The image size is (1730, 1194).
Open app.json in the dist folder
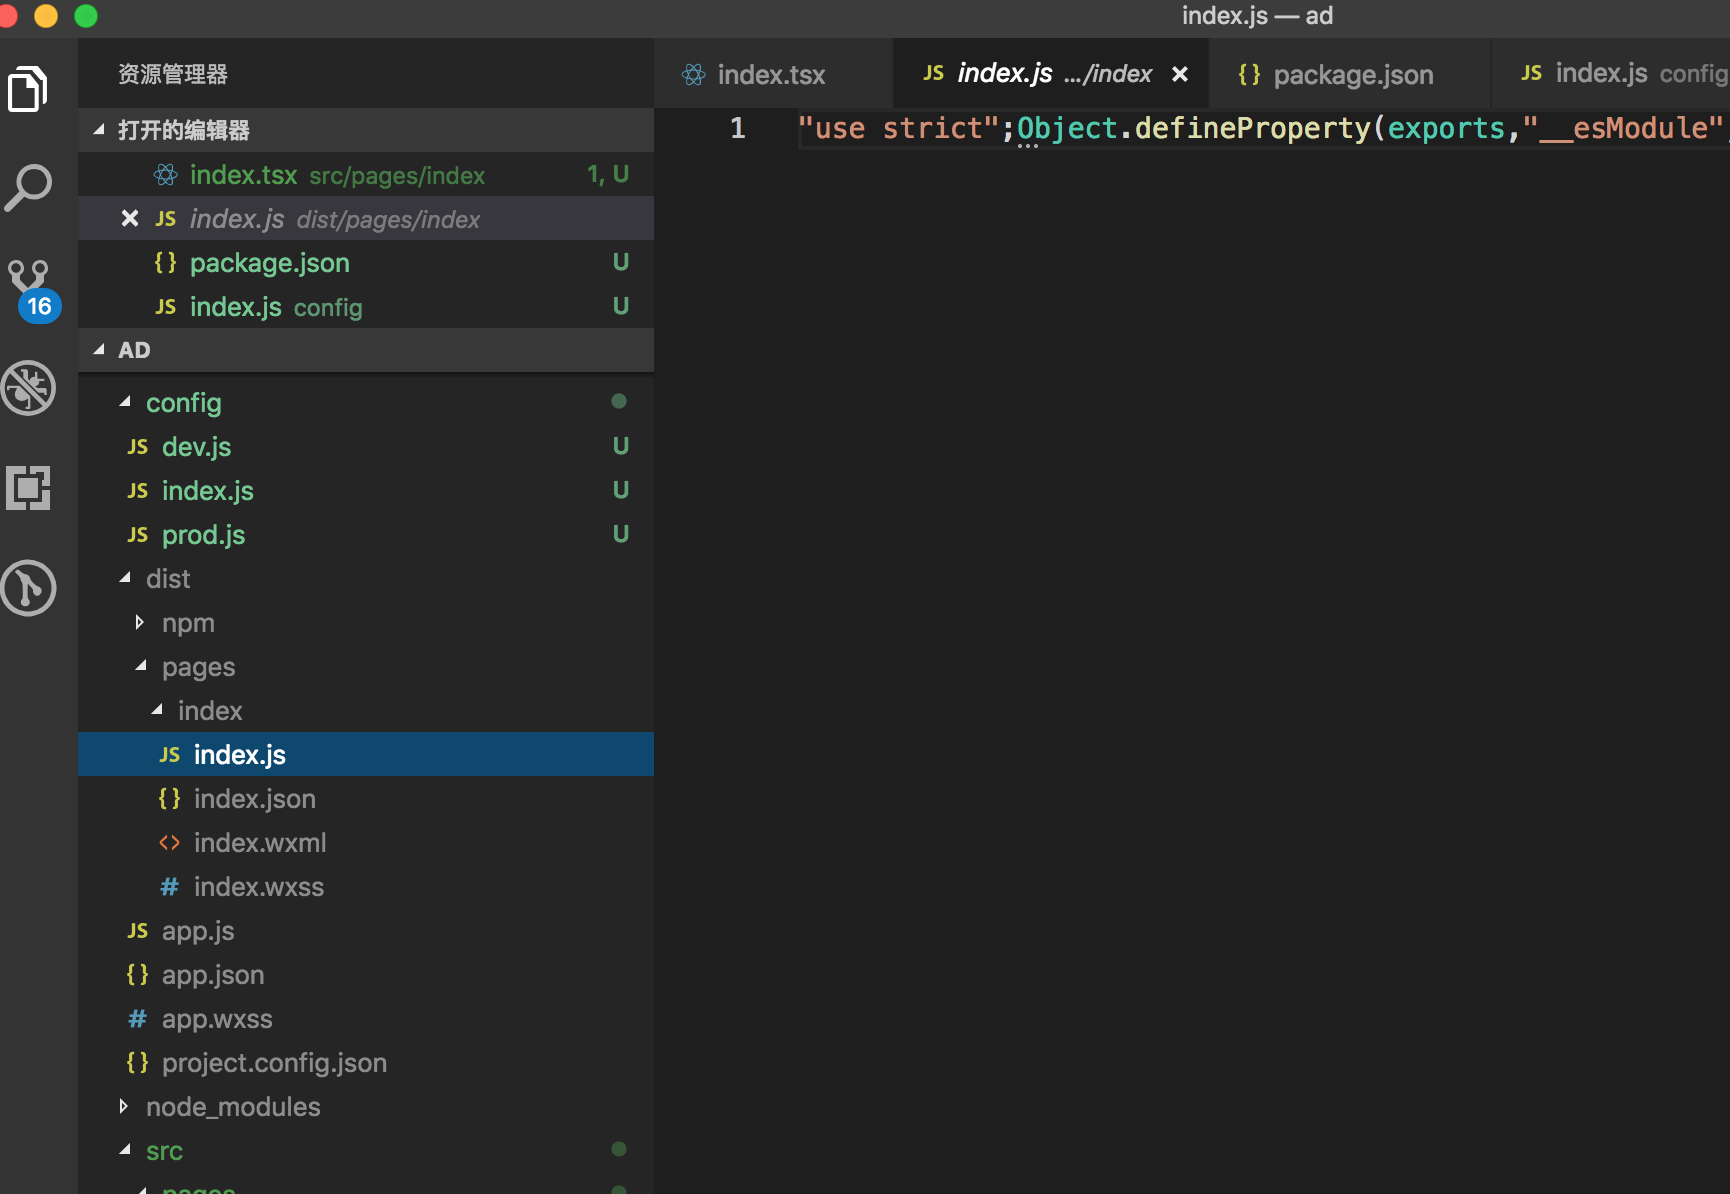pyautogui.click(x=366, y=975)
